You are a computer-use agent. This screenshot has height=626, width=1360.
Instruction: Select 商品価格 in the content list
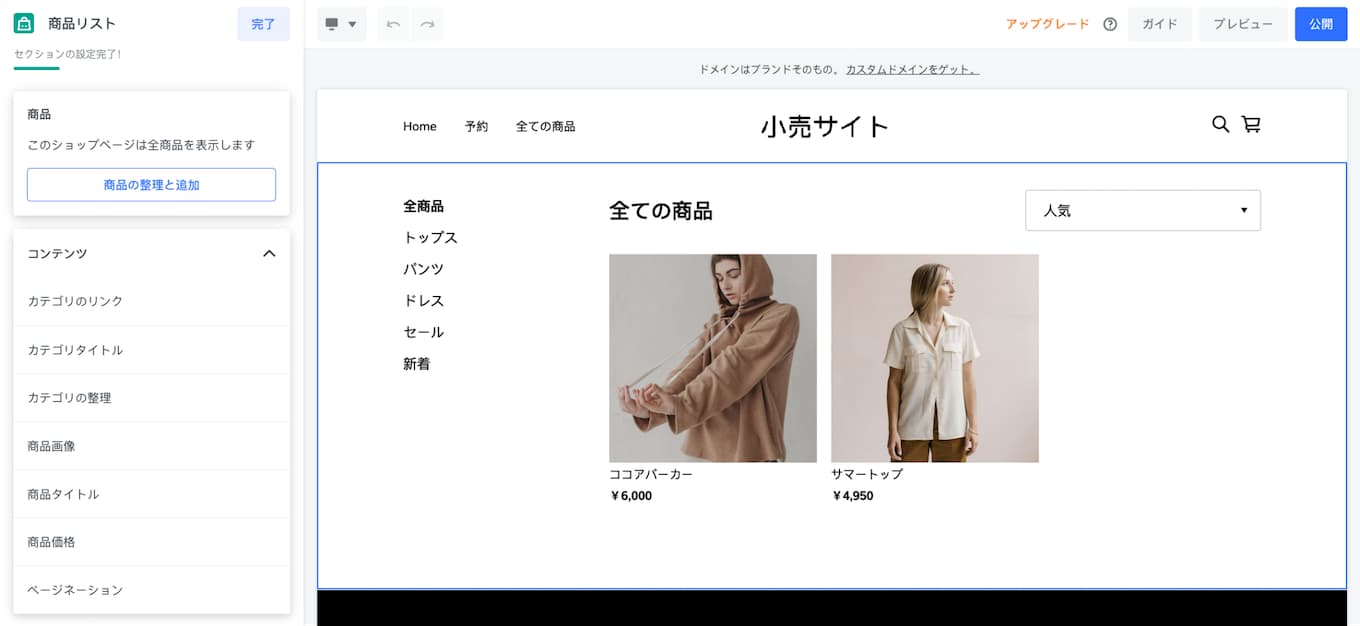click(x=151, y=541)
